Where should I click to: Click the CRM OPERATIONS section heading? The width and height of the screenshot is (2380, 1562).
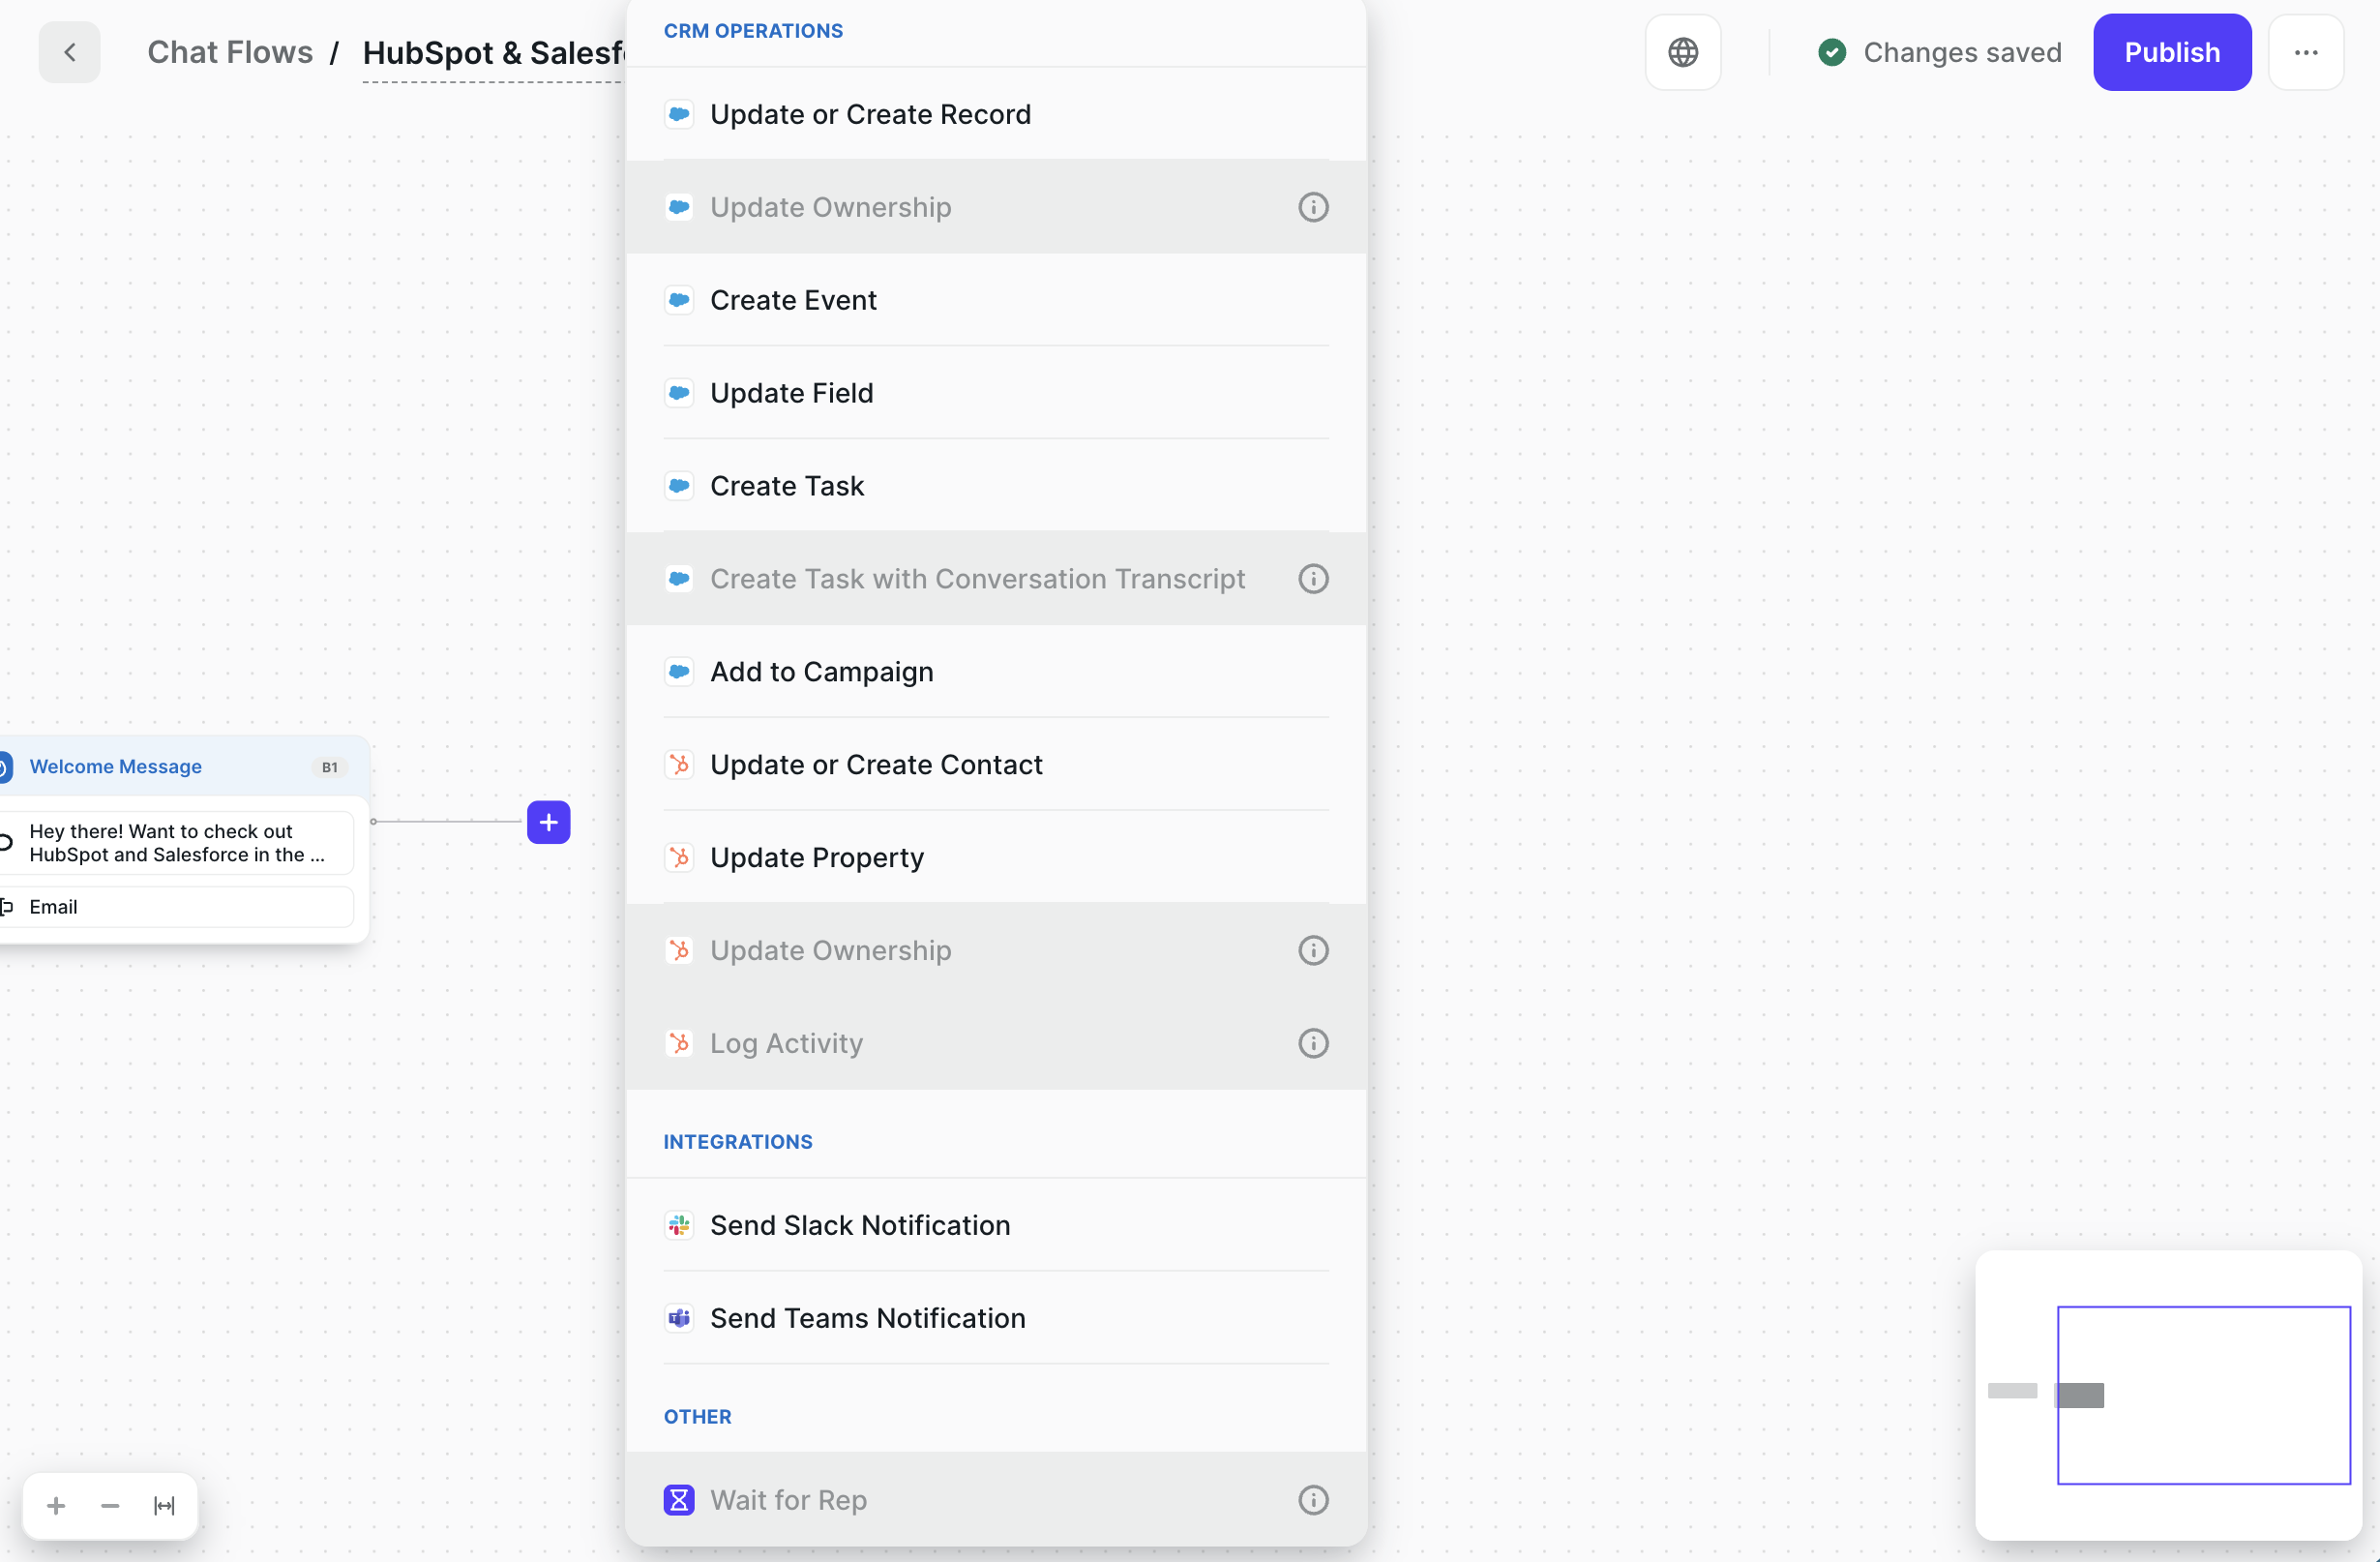click(x=753, y=31)
